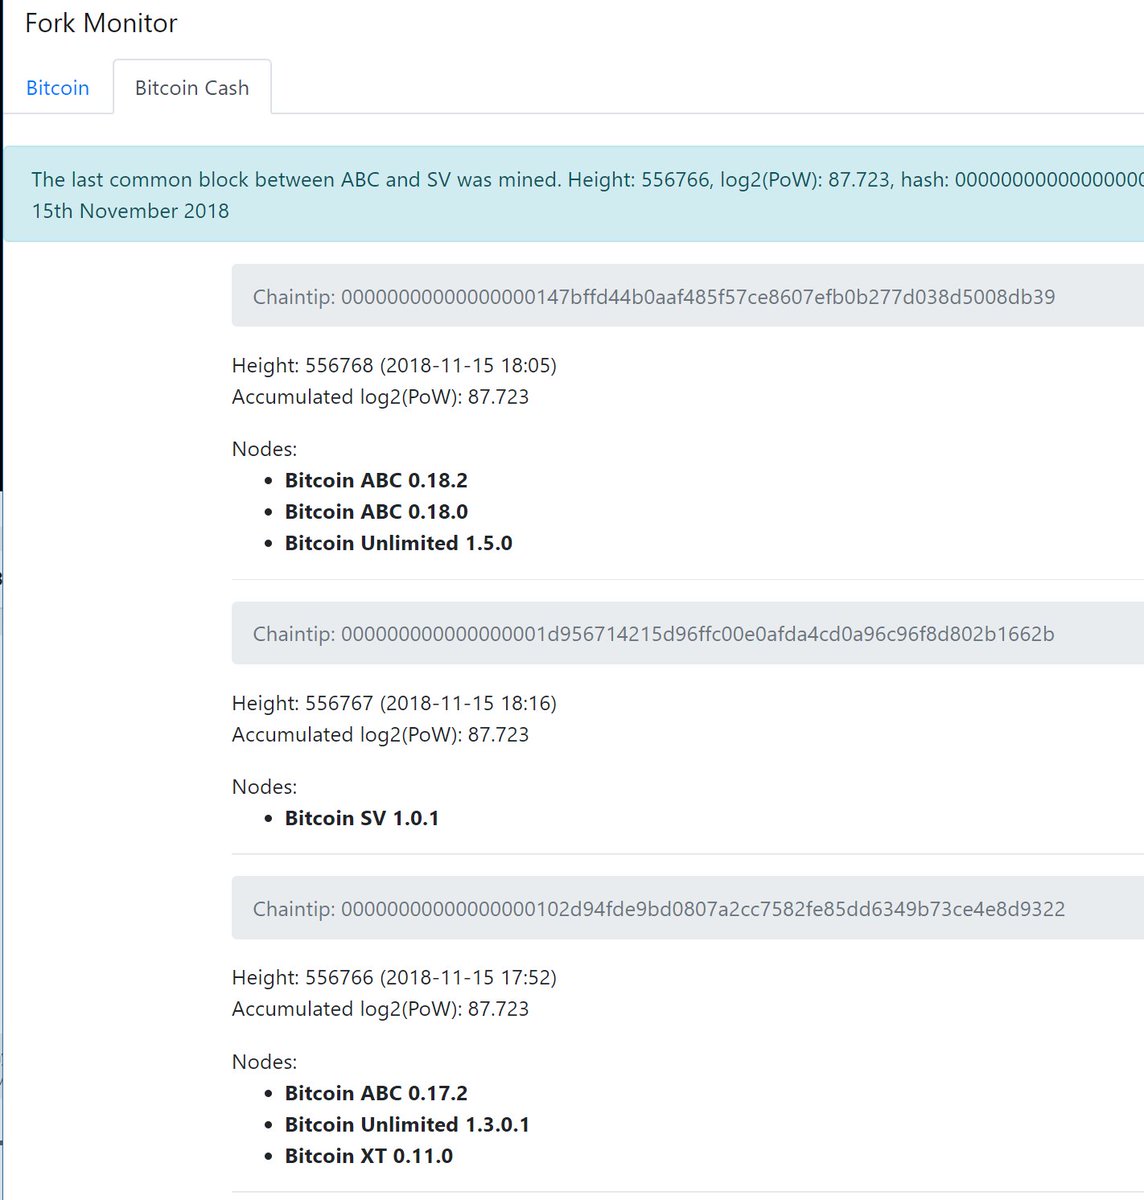Click node Bitcoin ABC 0.18.0
The image size is (1144, 1200).
[376, 512]
